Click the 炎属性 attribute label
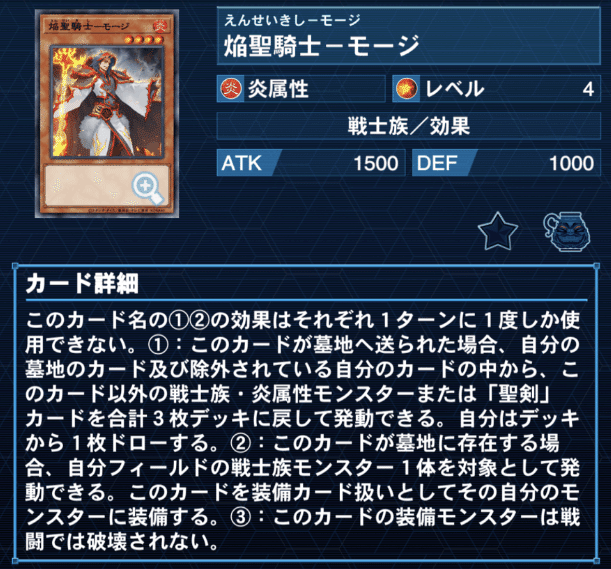The height and width of the screenshot is (569, 611). coord(278,89)
